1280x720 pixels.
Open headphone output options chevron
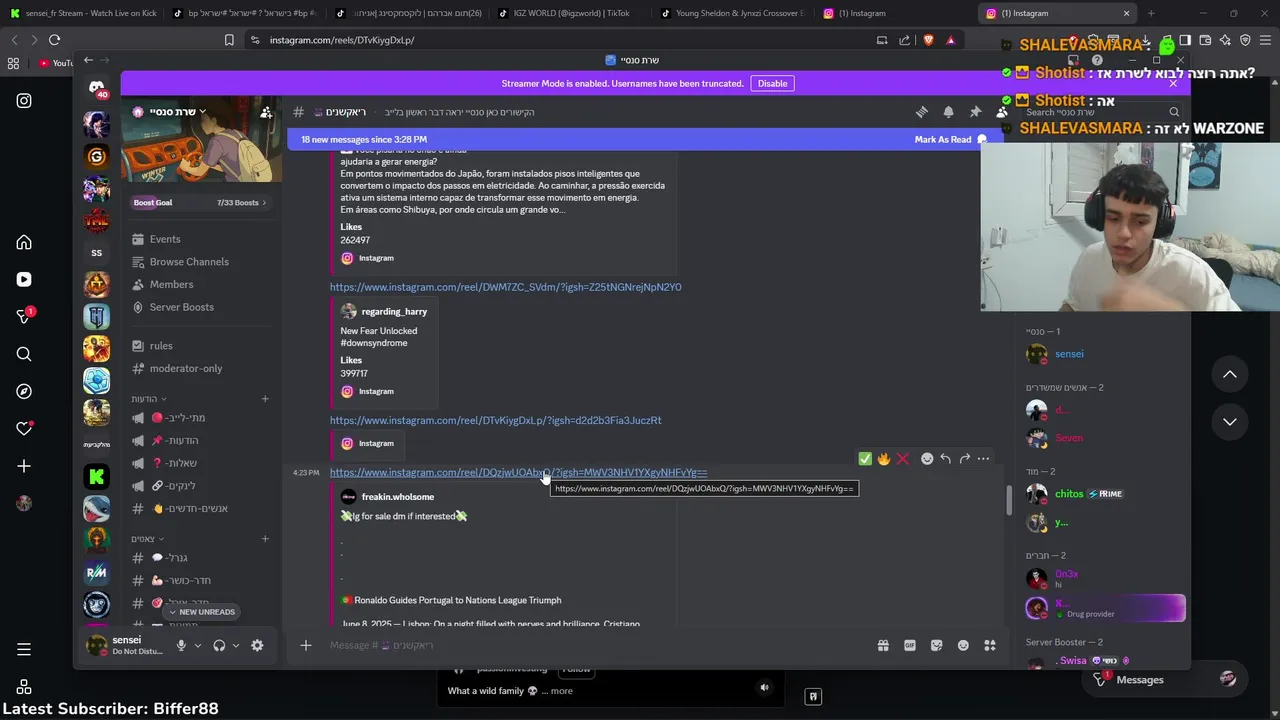tap(236, 646)
